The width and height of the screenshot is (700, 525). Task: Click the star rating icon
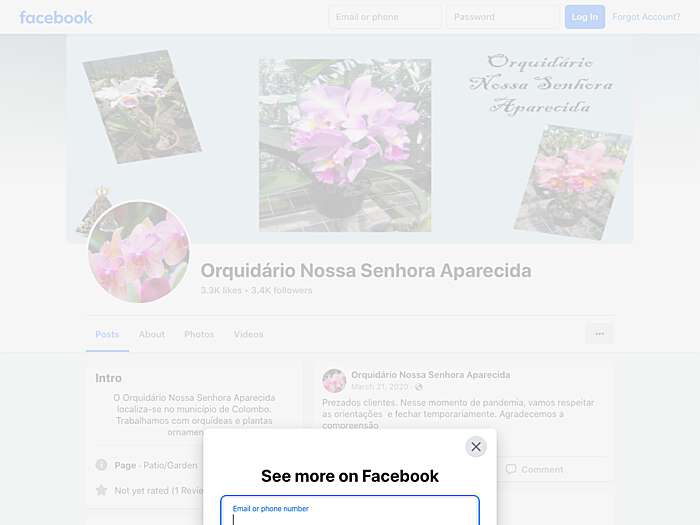(101, 490)
